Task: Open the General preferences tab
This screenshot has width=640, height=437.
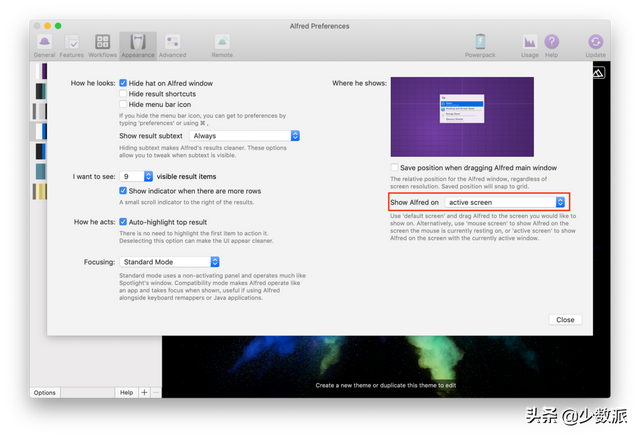Action: pyautogui.click(x=44, y=46)
